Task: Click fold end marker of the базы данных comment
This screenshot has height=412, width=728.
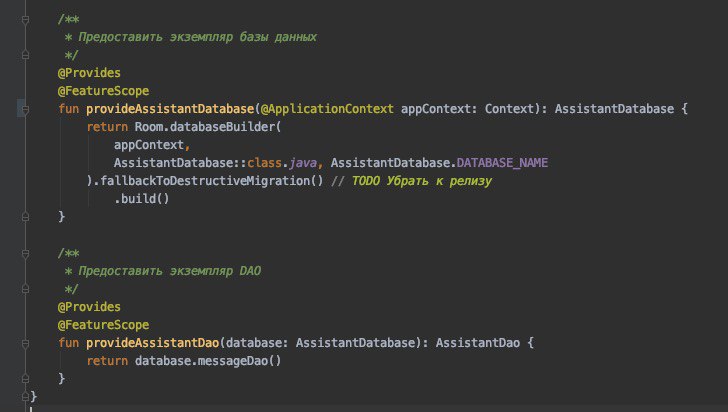Action: [26, 55]
